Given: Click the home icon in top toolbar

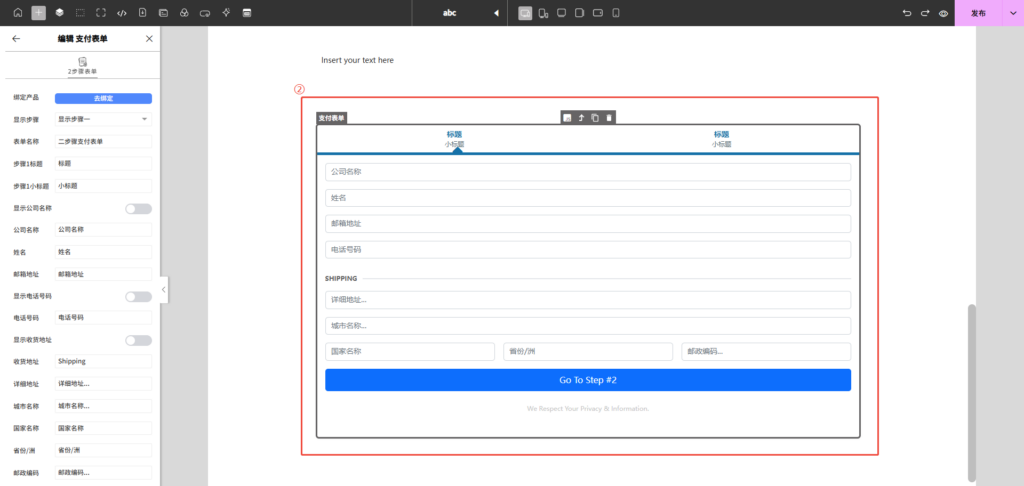Looking at the screenshot, I should [x=17, y=13].
